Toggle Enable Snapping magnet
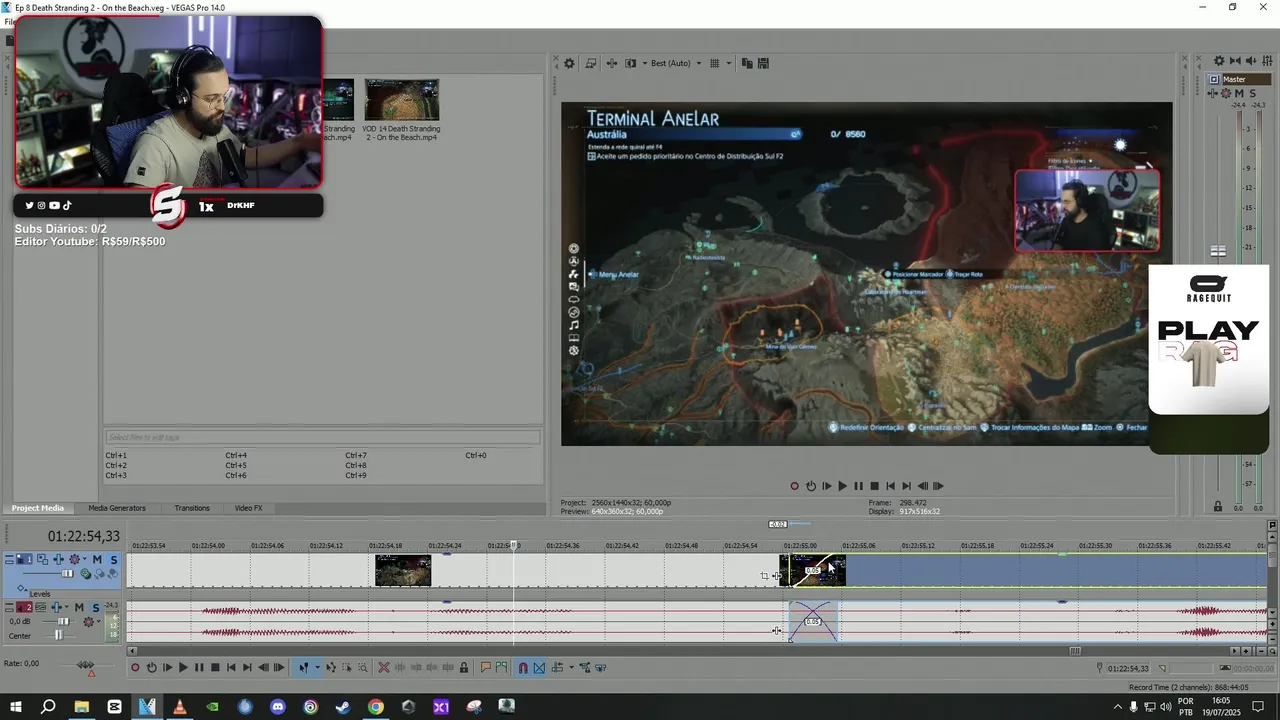Viewport: 1280px width, 720px height. click(x=522, y=667)
